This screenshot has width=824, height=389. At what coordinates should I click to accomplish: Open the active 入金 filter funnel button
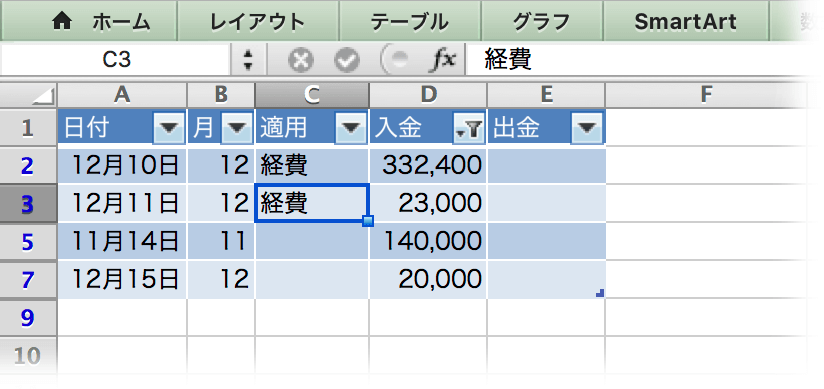[468, 127]
